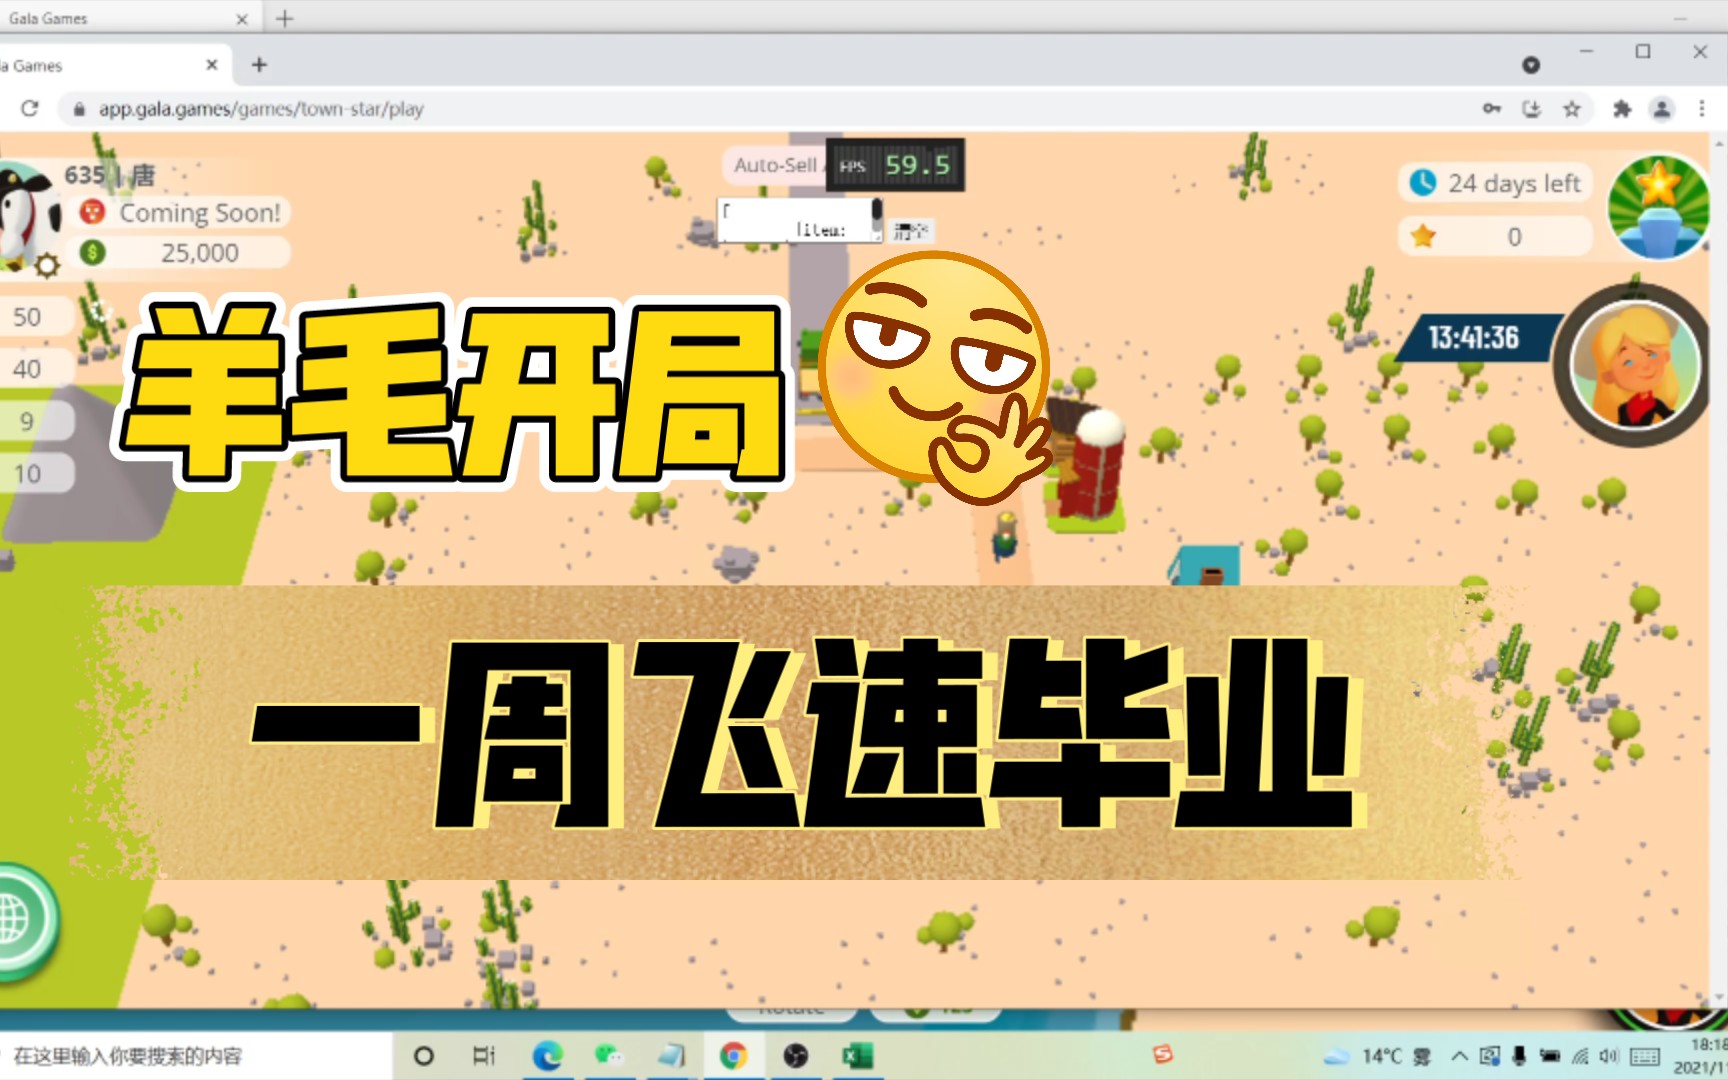Open Cortana circle icon in taskbar
The width and height of the screenshot is (1728, 1080).
(423, 1056)
